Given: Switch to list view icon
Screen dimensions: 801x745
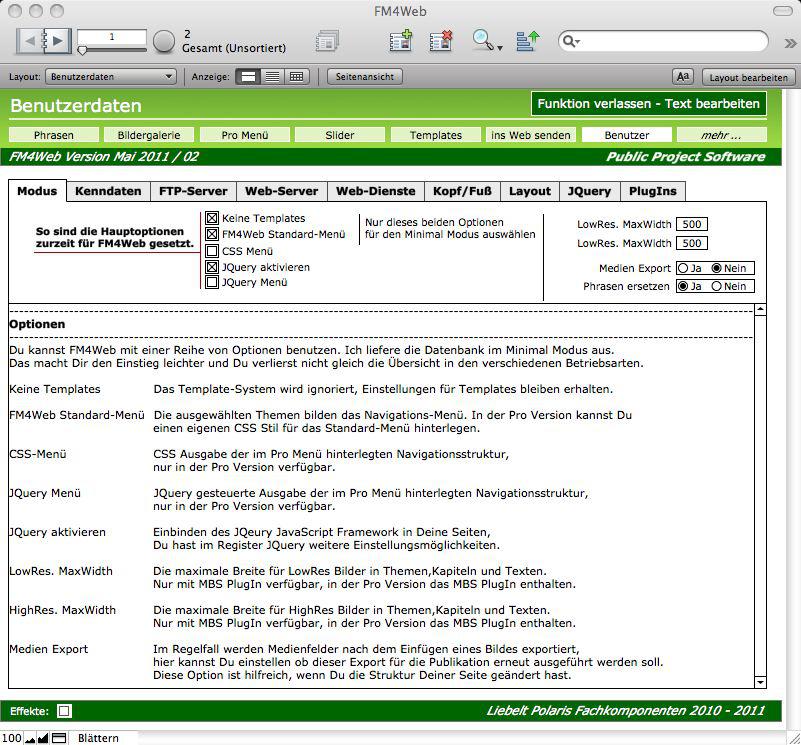Looking at the screenshot, I should [x=272, y=77].
